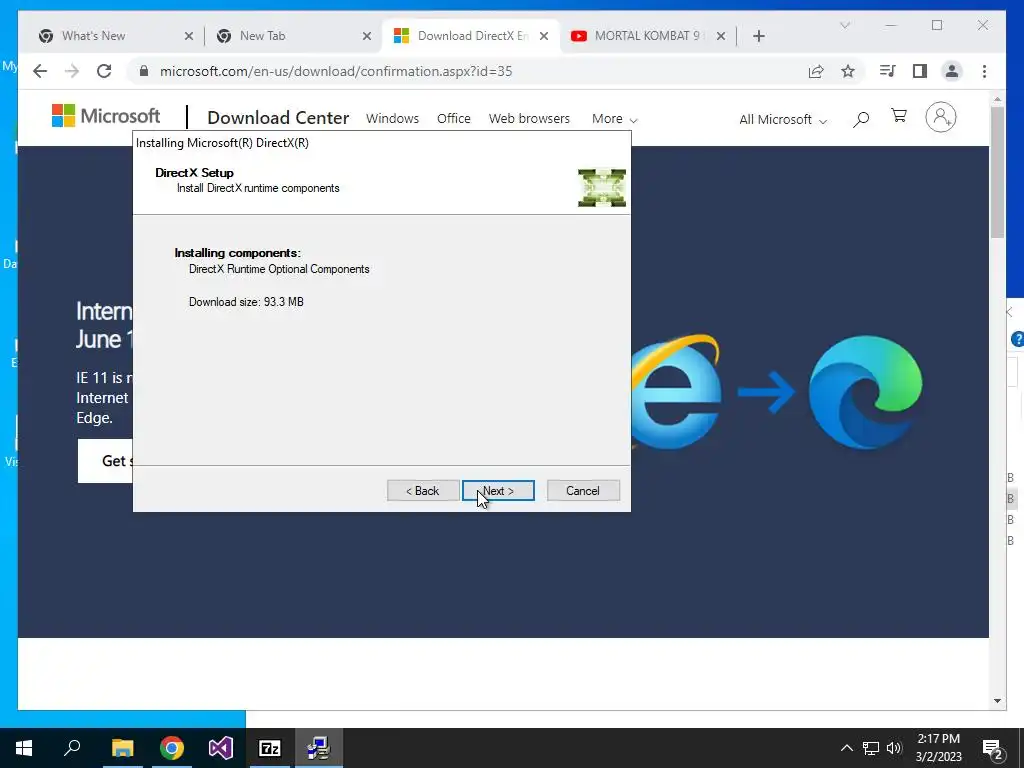Click the Internet Explorer logo
1024x768 pixels.
[x=677, y=392]
